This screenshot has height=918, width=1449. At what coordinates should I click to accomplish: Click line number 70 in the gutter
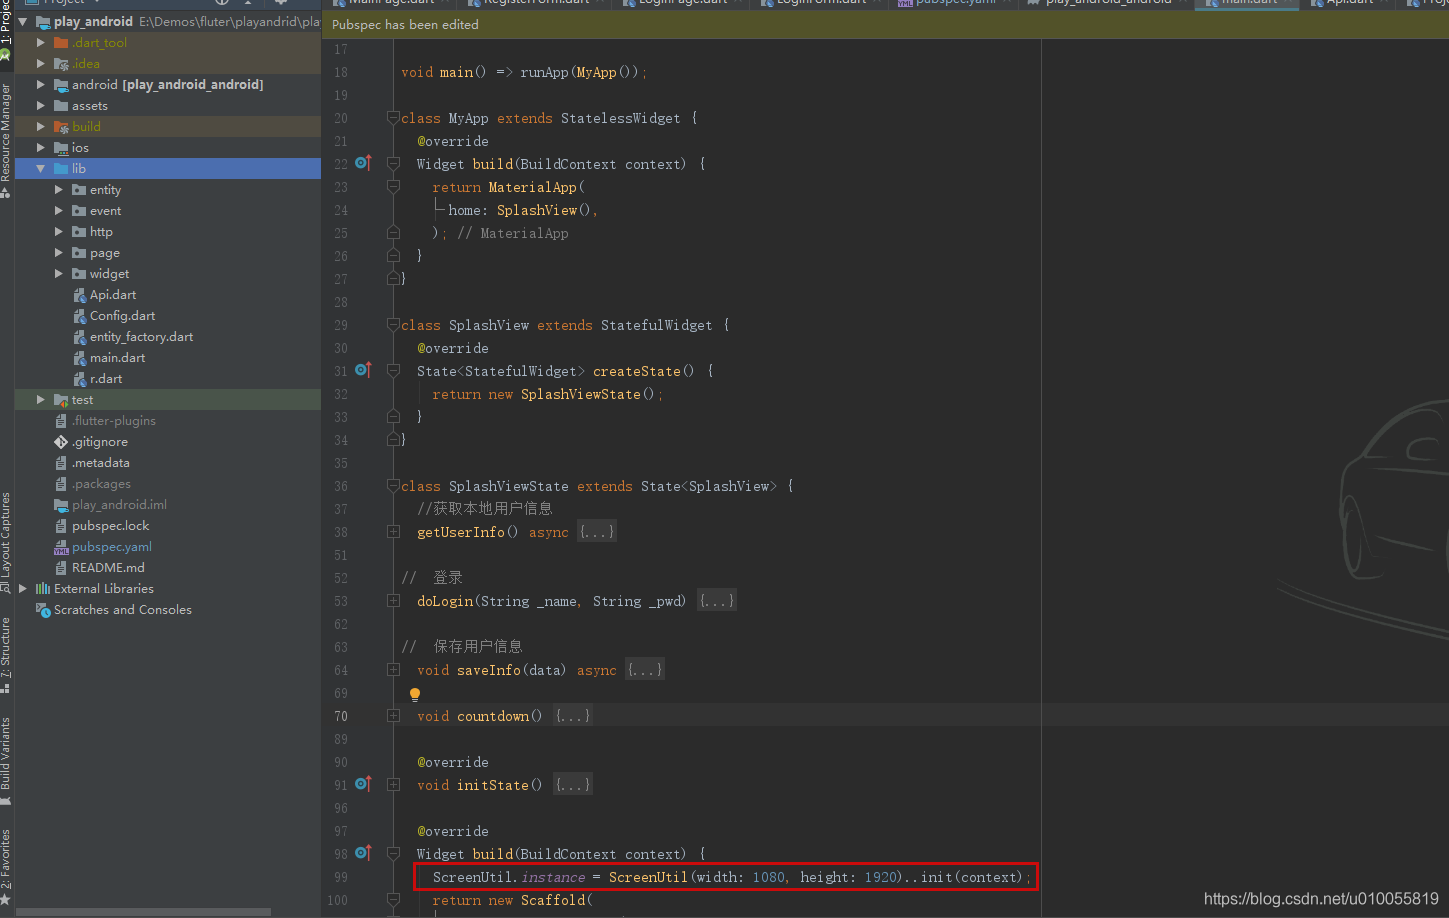point(341,716)
